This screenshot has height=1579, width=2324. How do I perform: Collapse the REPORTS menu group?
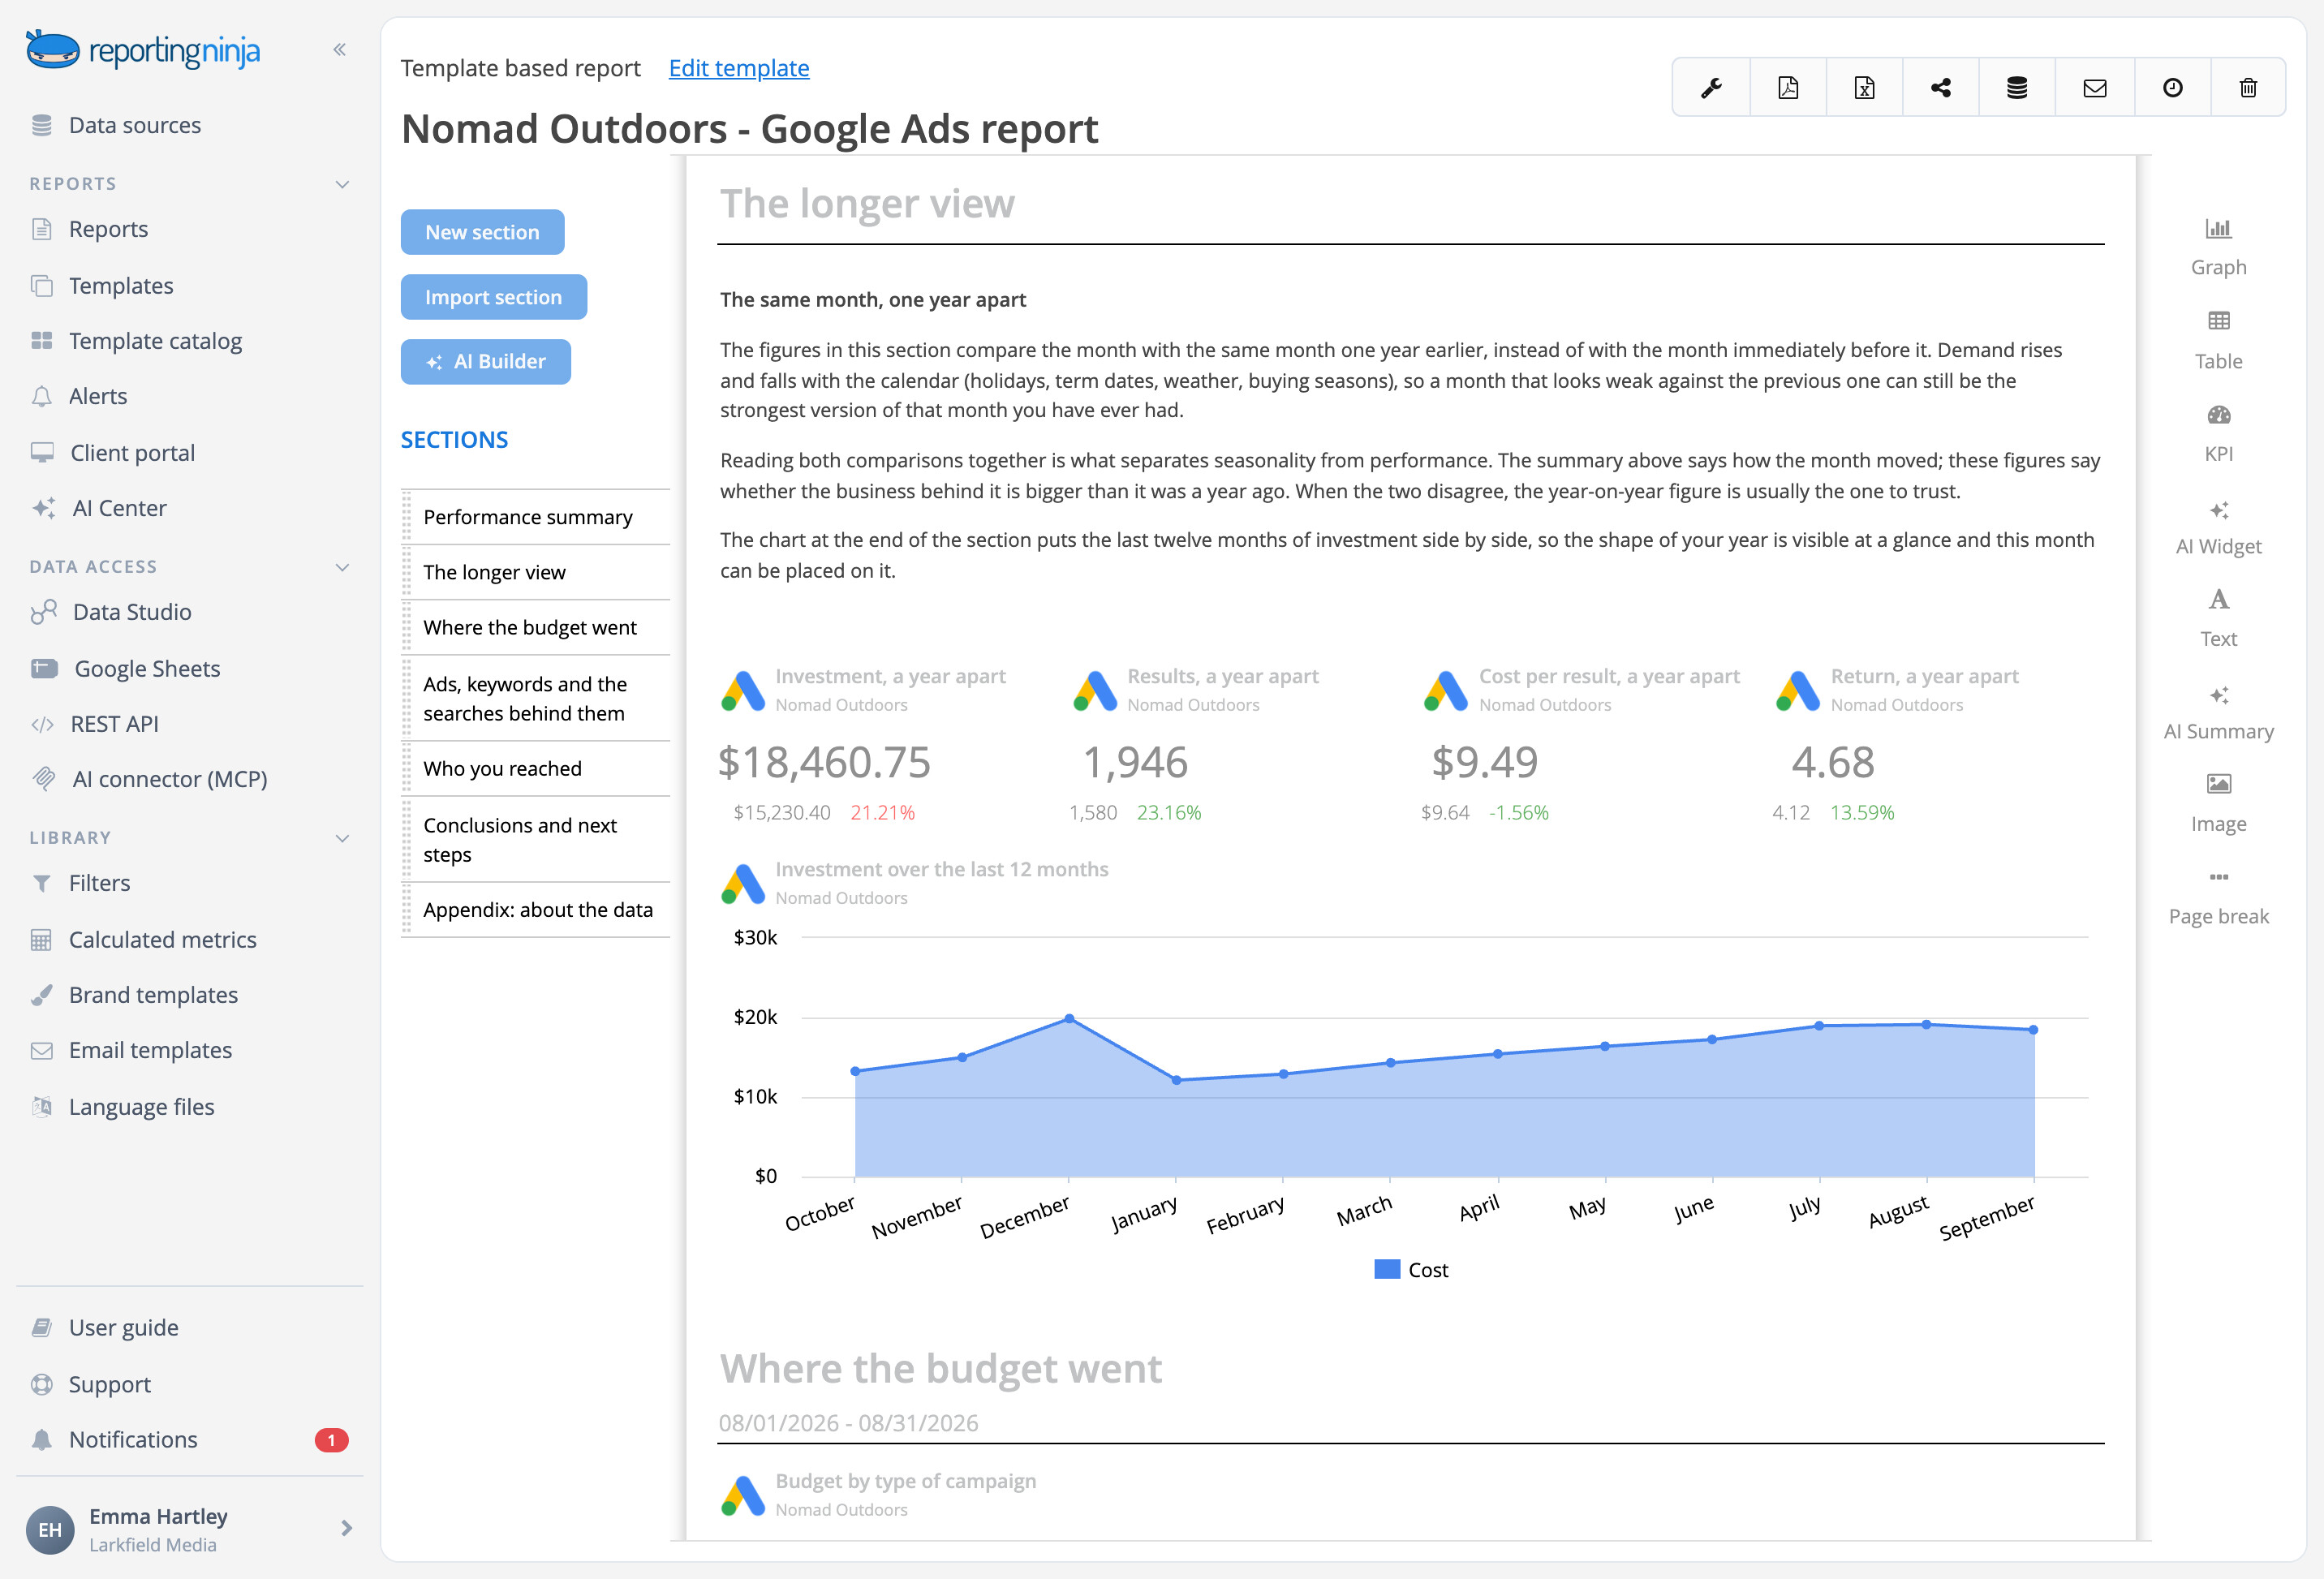[342, 184]
